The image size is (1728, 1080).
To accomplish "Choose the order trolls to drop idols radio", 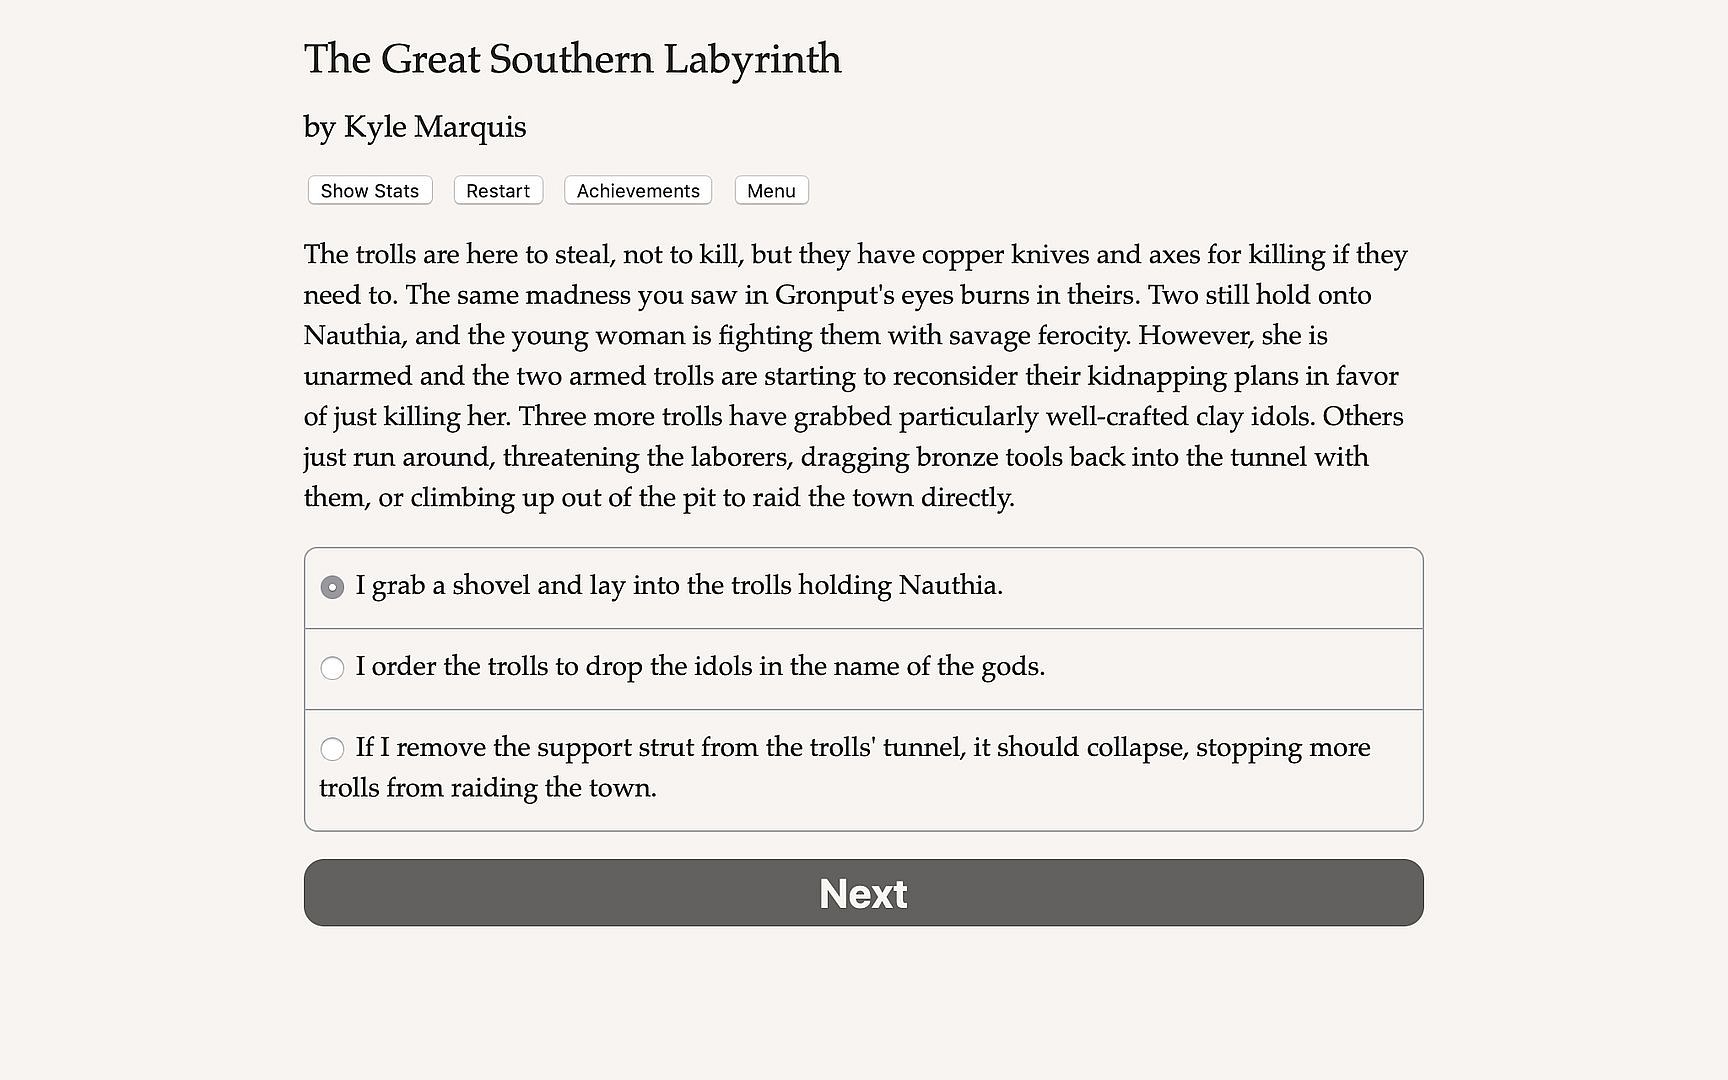I will 332,668.
